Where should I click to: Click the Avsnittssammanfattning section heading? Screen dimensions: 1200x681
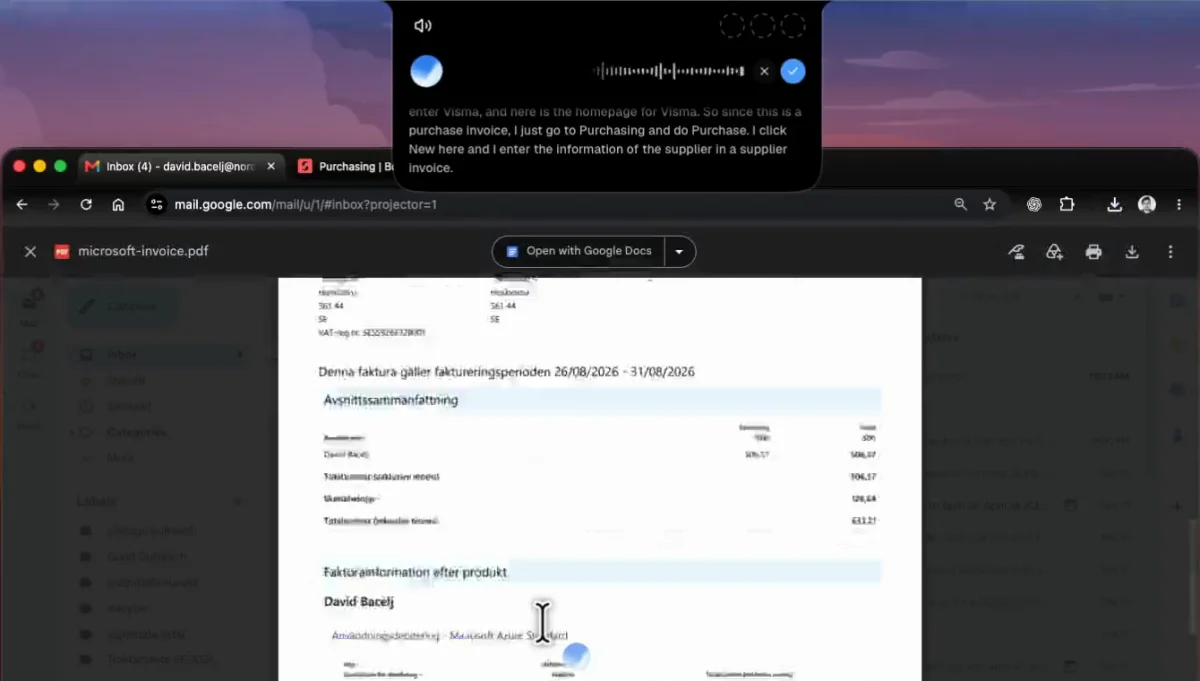(x=391, y=400)
